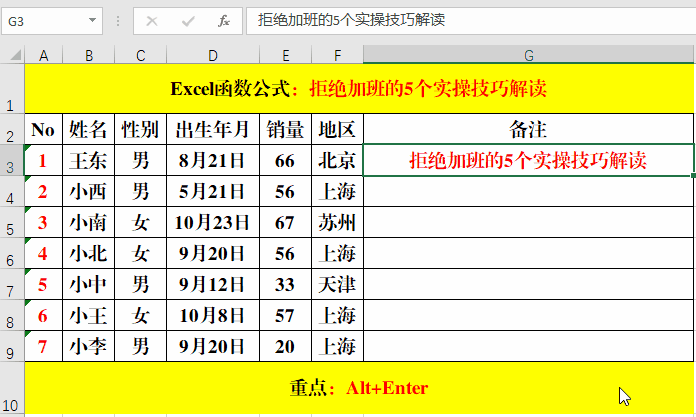This screenshot has width=696, height=417.
Task: Click the '地区' header cell
Action: 337,129
